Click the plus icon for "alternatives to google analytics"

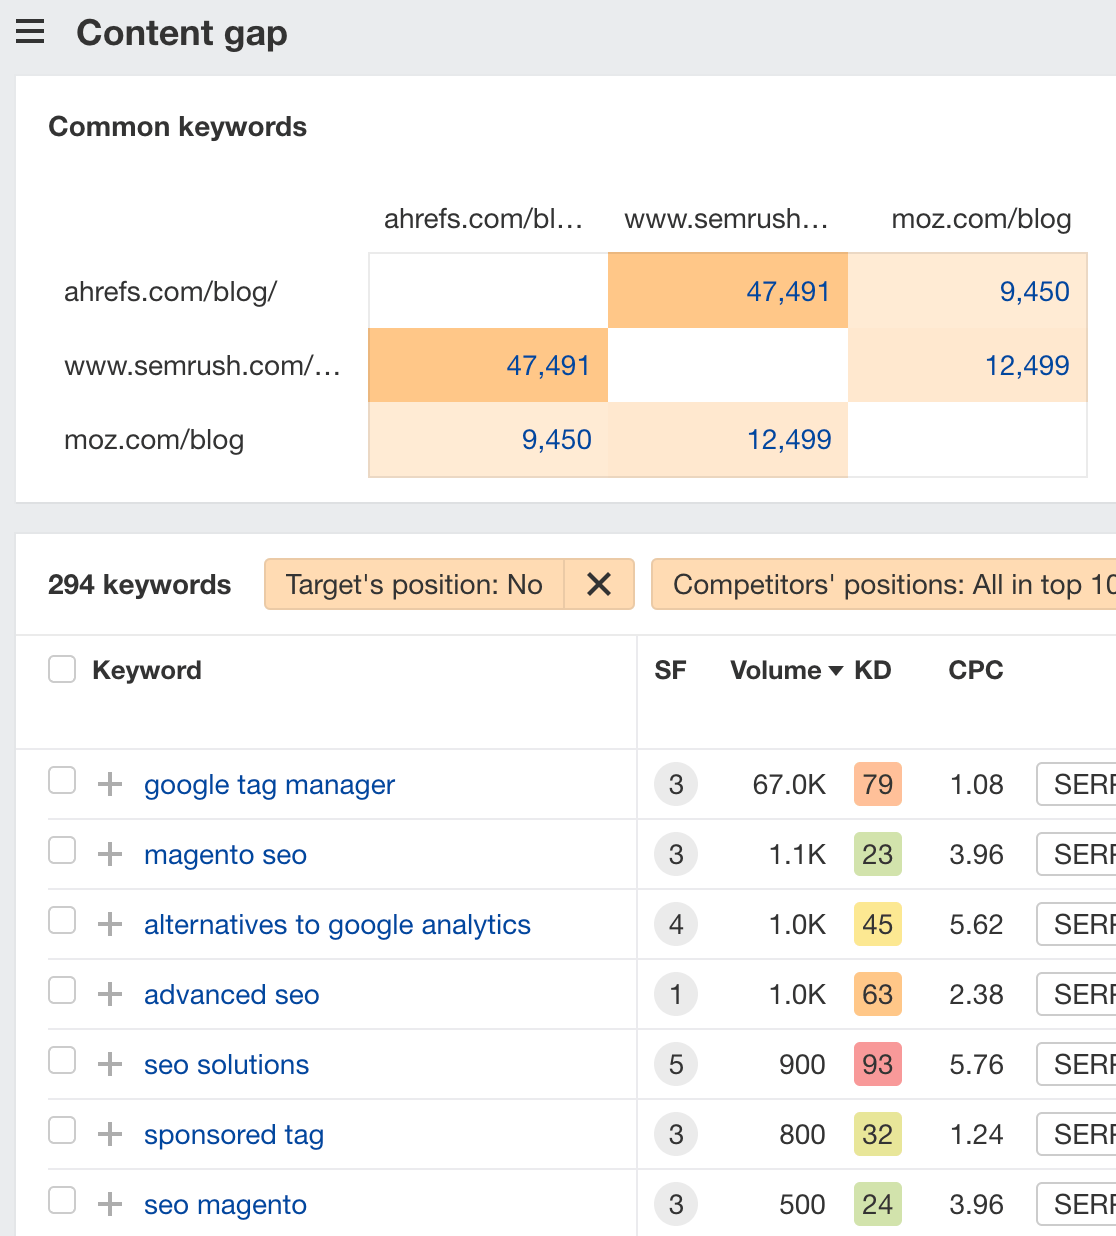pos(109,924)
